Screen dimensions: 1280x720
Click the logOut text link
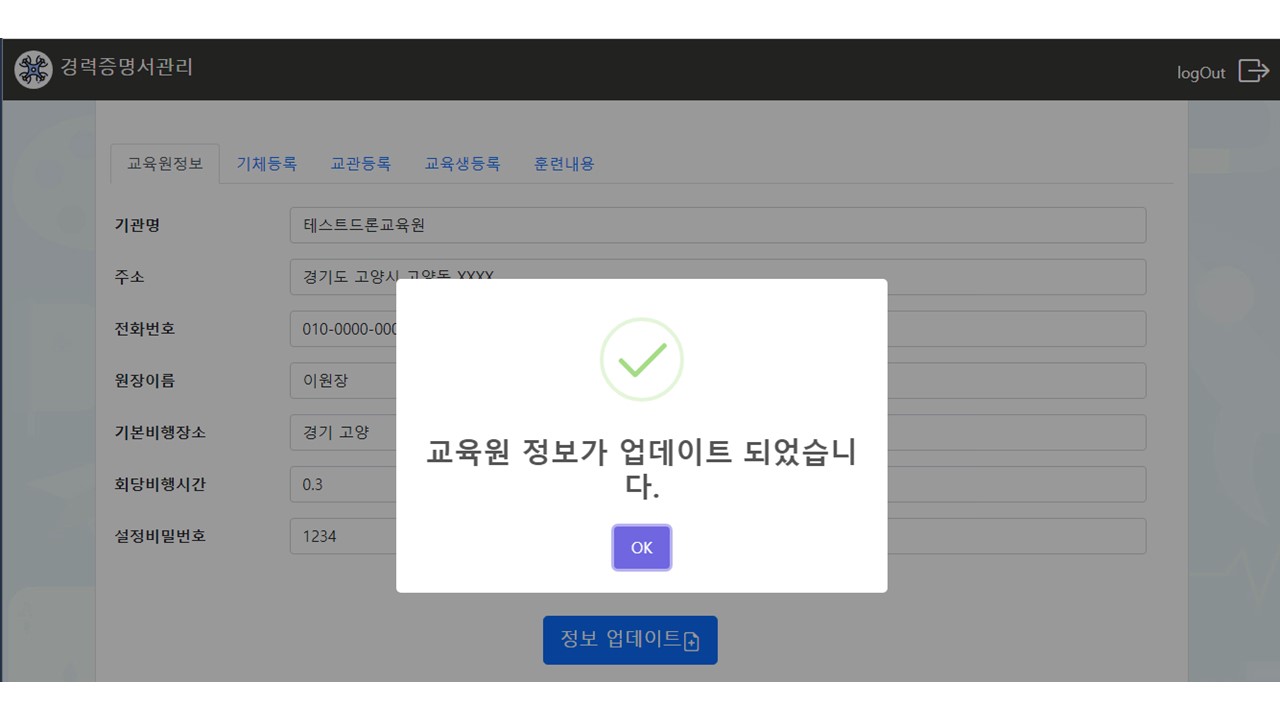(1200, 73)
